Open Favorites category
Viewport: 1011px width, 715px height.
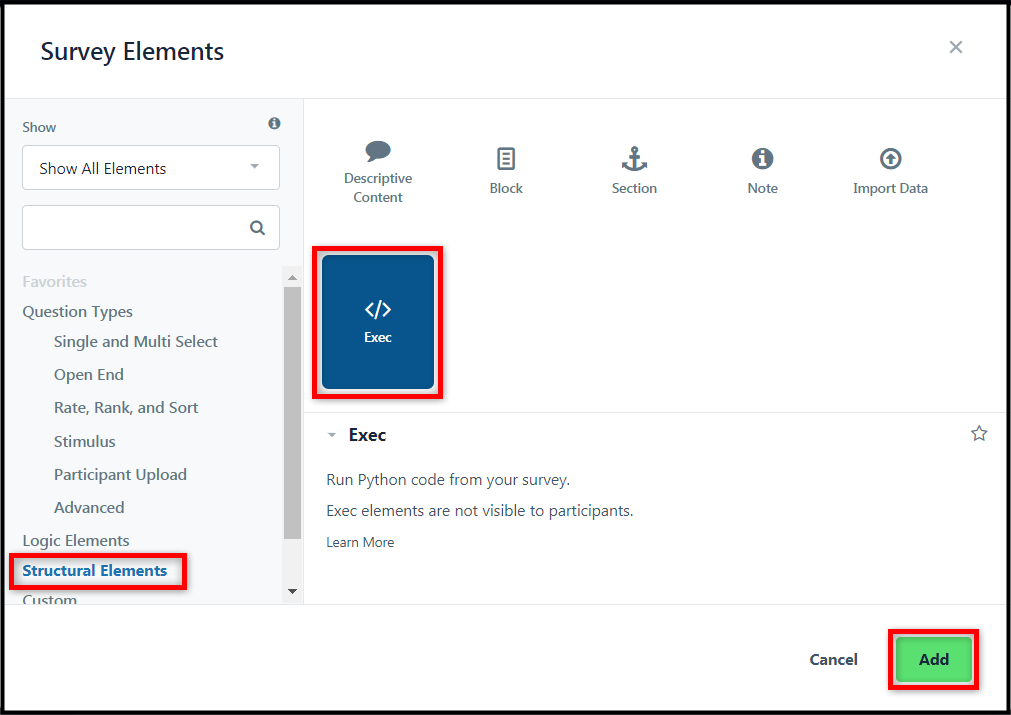(x=55, y=282)
